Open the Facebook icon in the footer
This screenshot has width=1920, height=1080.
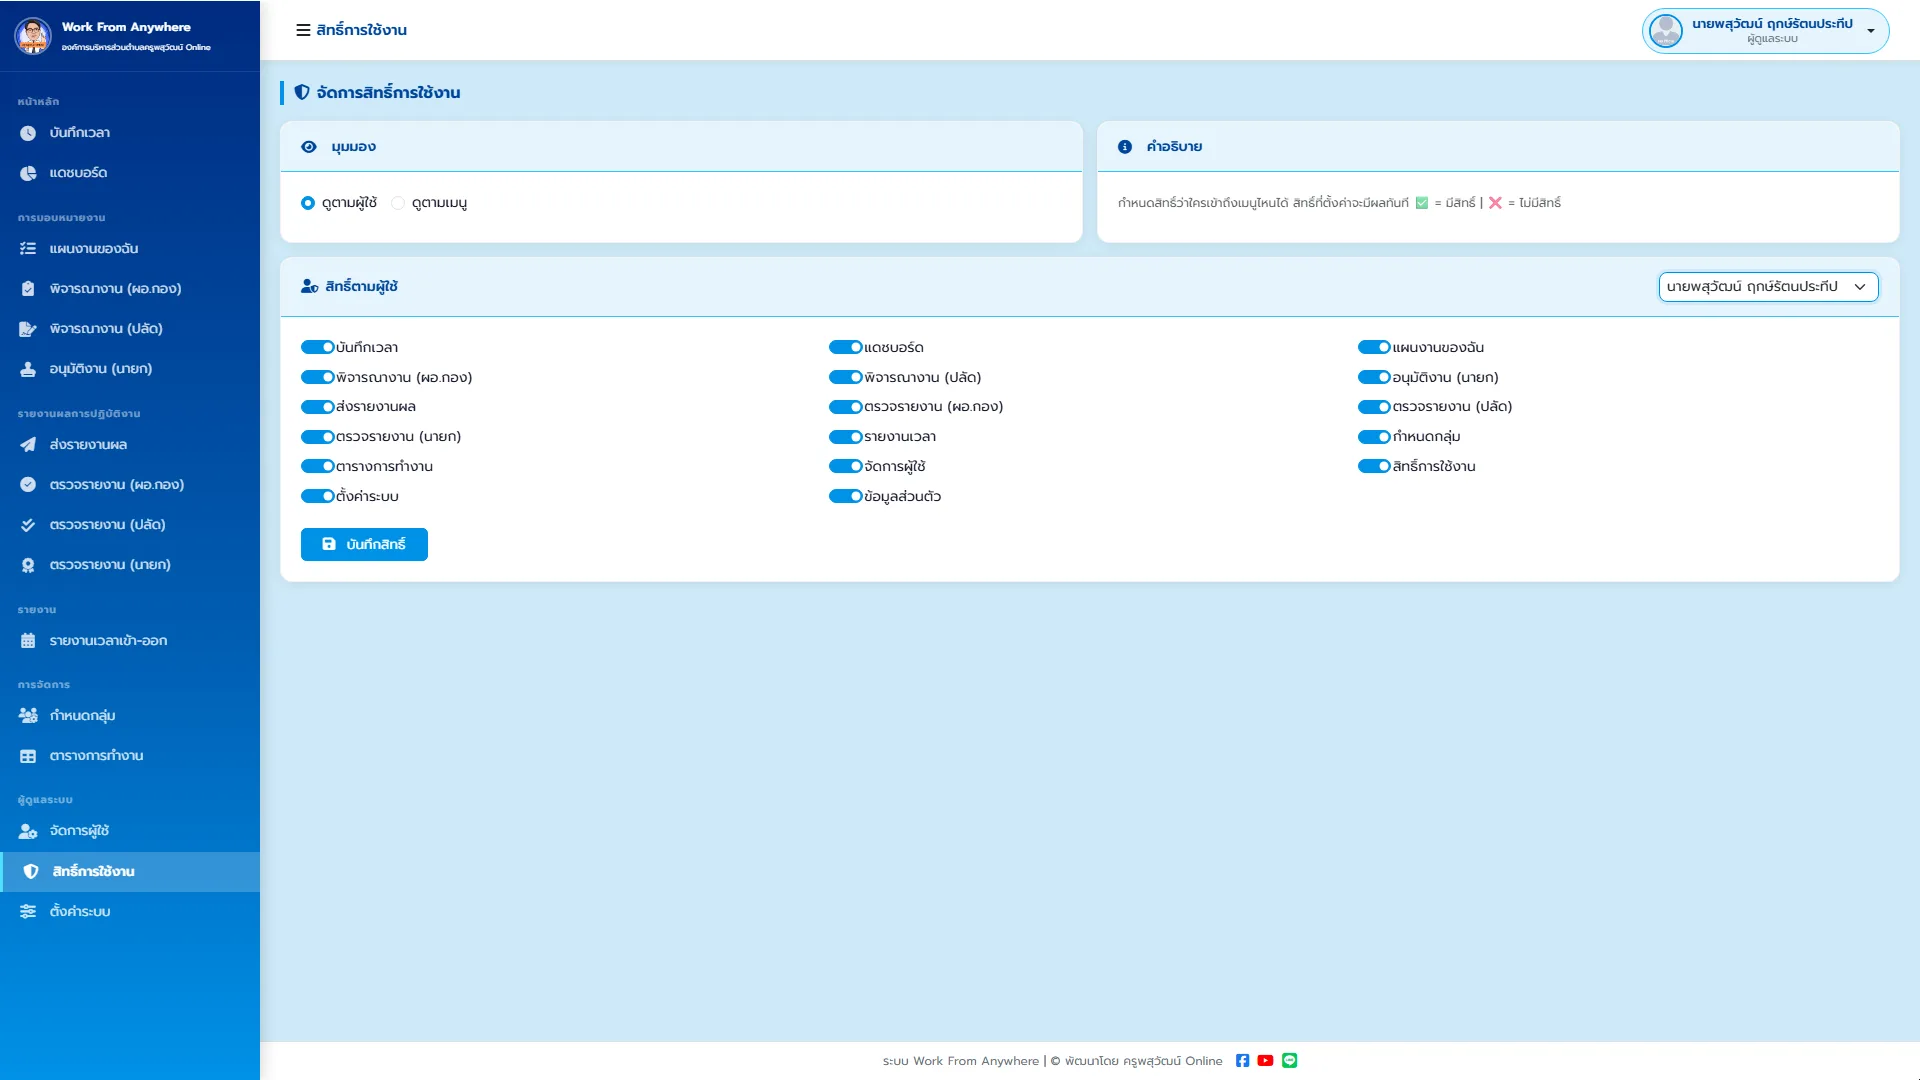tap(1242, 1061)
